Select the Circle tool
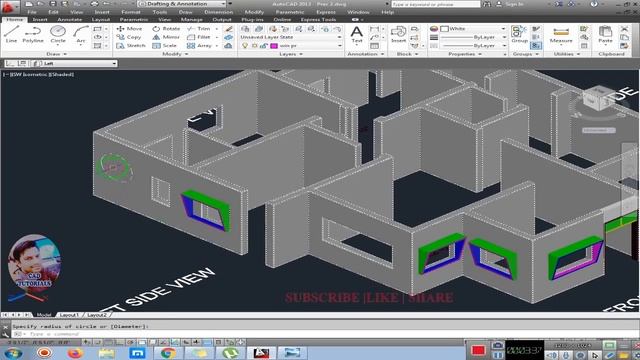Viewport: 640px width, 360px height. coord(58,33)
